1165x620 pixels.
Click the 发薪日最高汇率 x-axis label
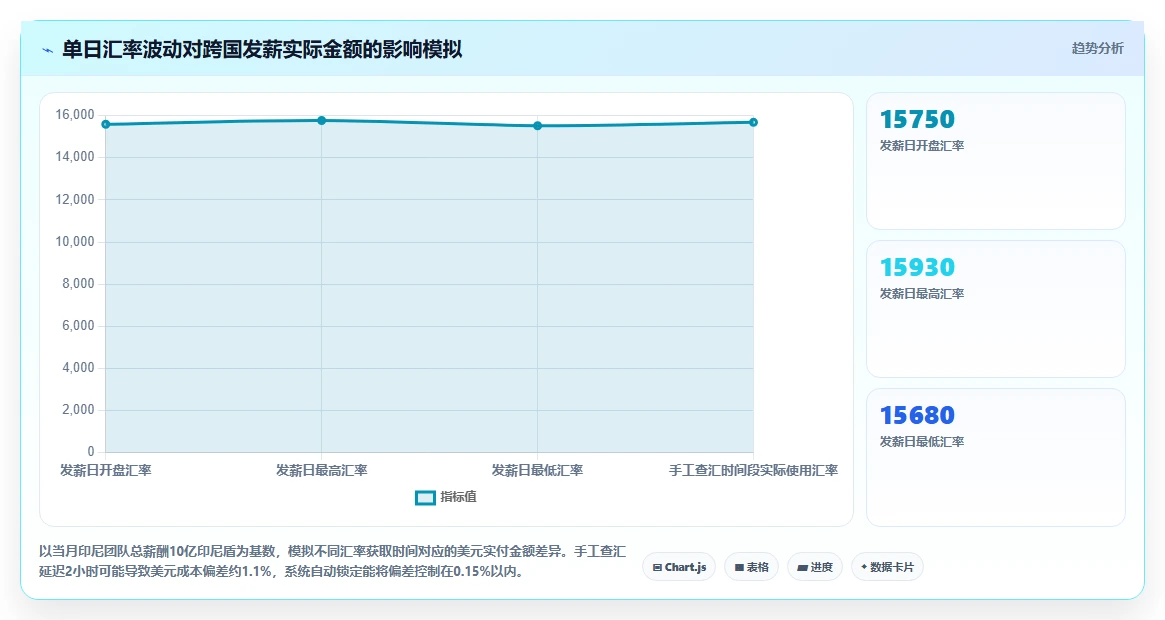tap(322, 471)
